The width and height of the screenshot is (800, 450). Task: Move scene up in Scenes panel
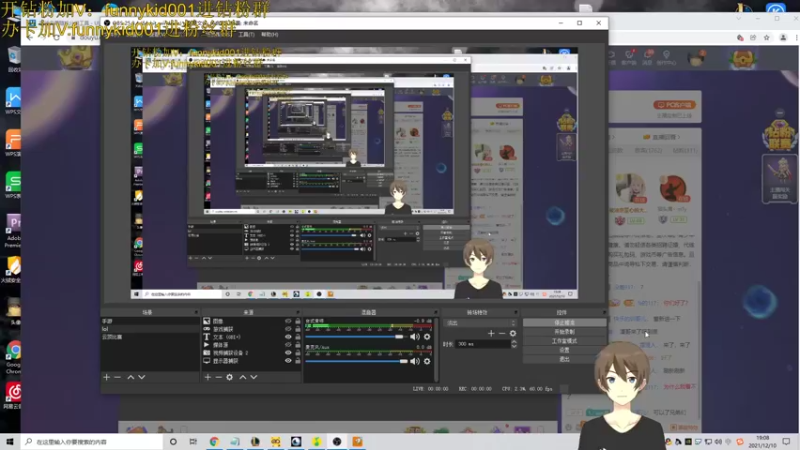[x=131, y=377]
